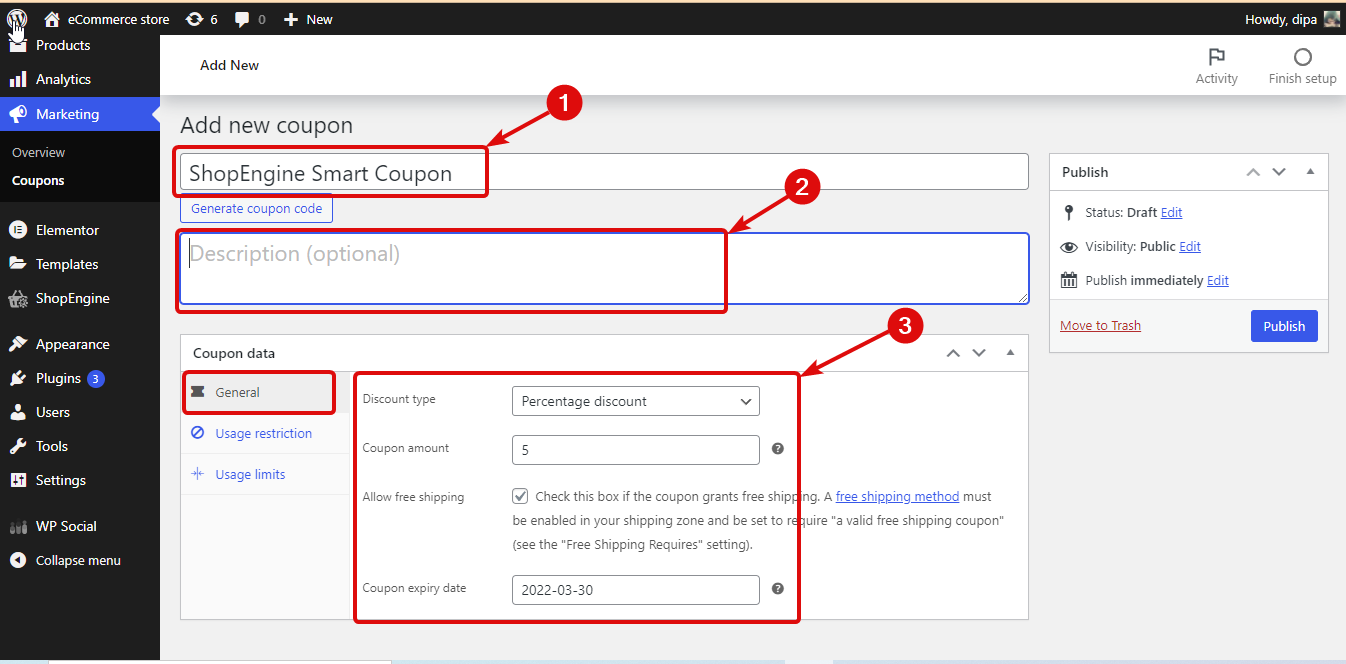Move the Publish box down
1346x664 pixels.
[x=1279, y=172]
